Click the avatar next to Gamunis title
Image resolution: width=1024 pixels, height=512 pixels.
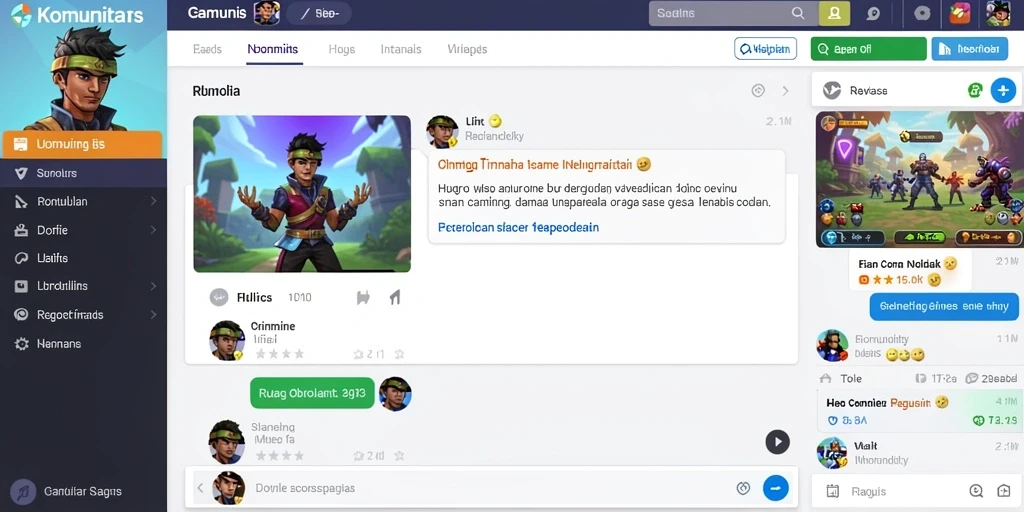click(x=266, y=13)
